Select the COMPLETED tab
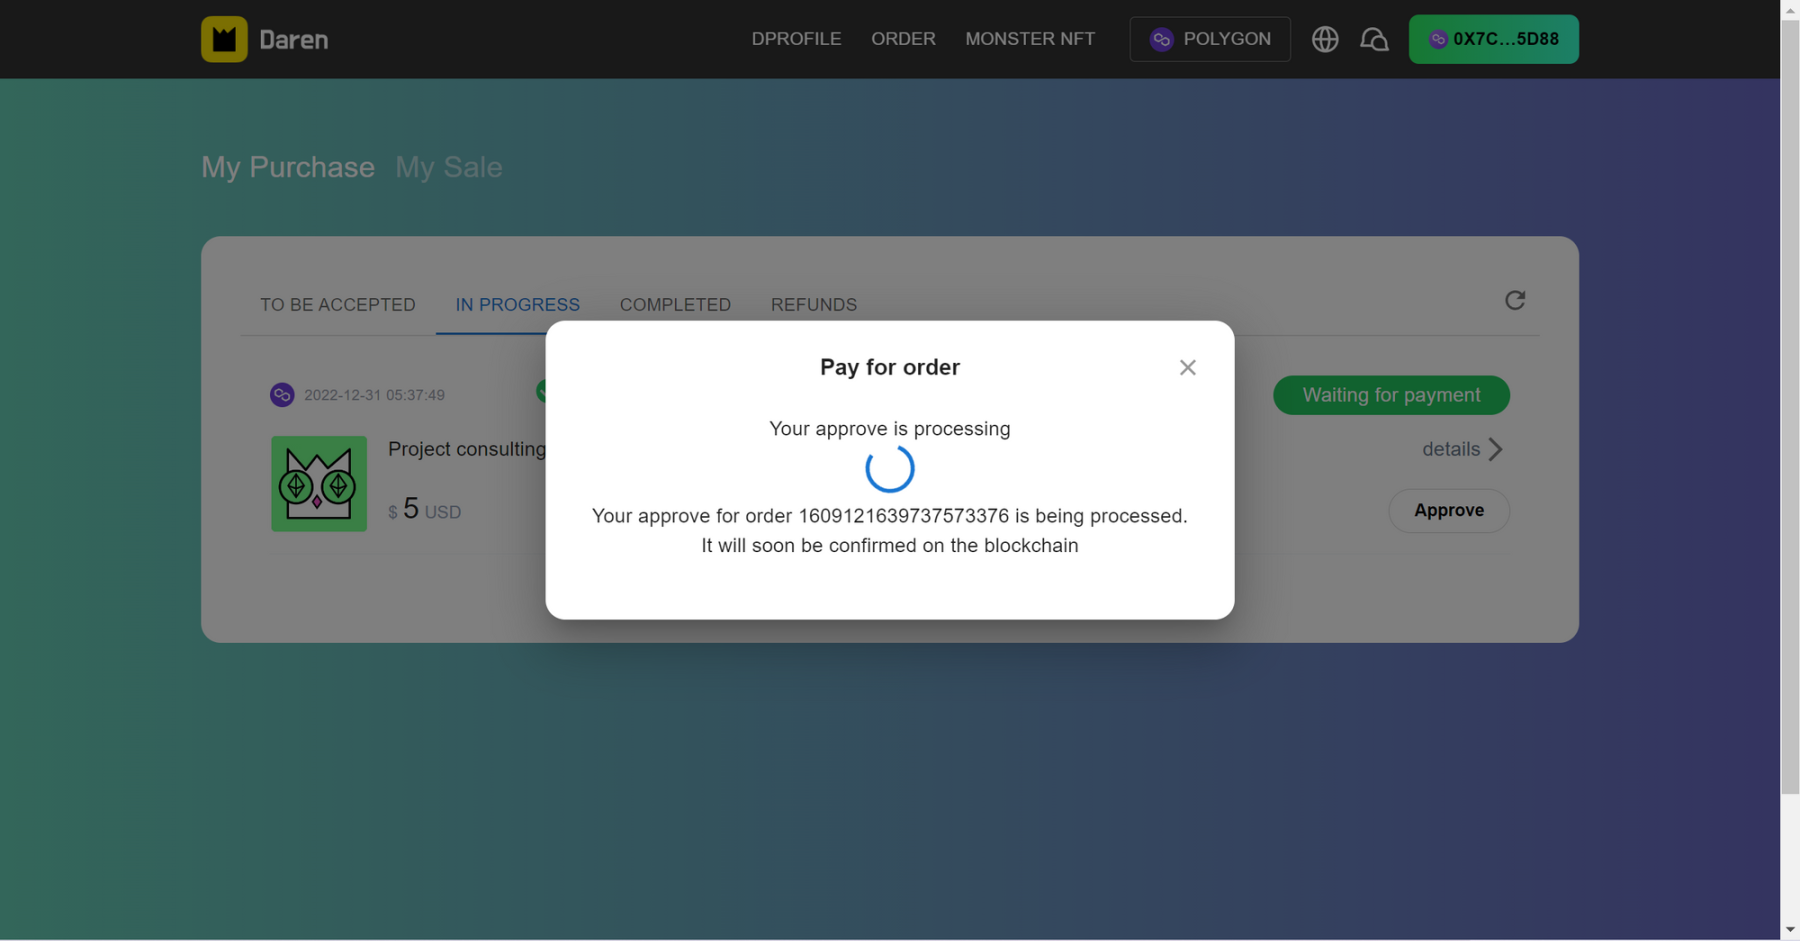Screen dimensions: 1800x941 click(675, 305)
